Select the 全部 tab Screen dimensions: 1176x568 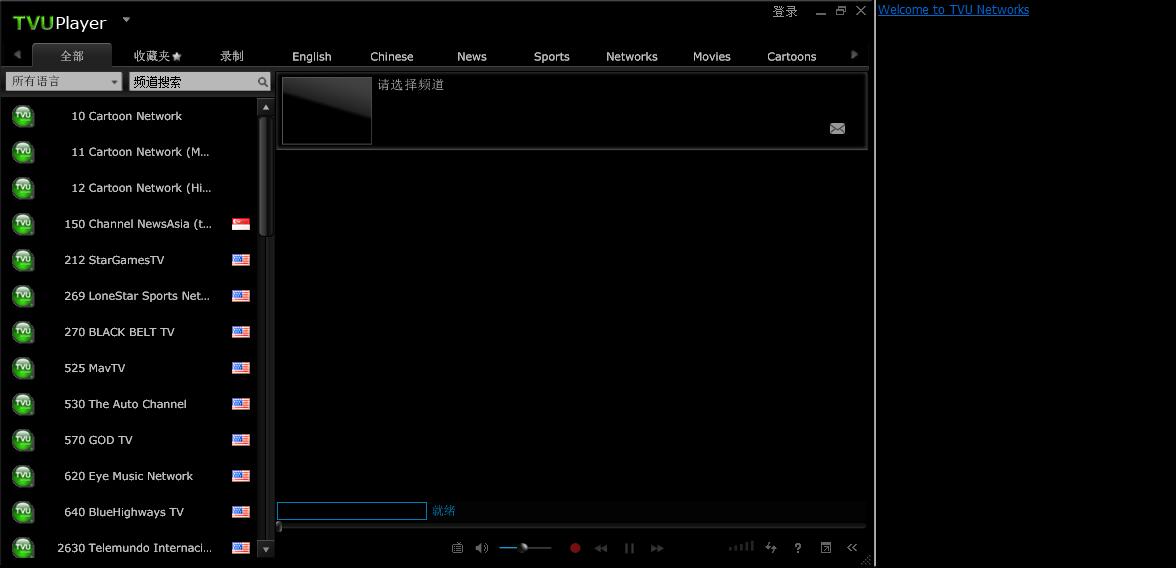(72, 56)
